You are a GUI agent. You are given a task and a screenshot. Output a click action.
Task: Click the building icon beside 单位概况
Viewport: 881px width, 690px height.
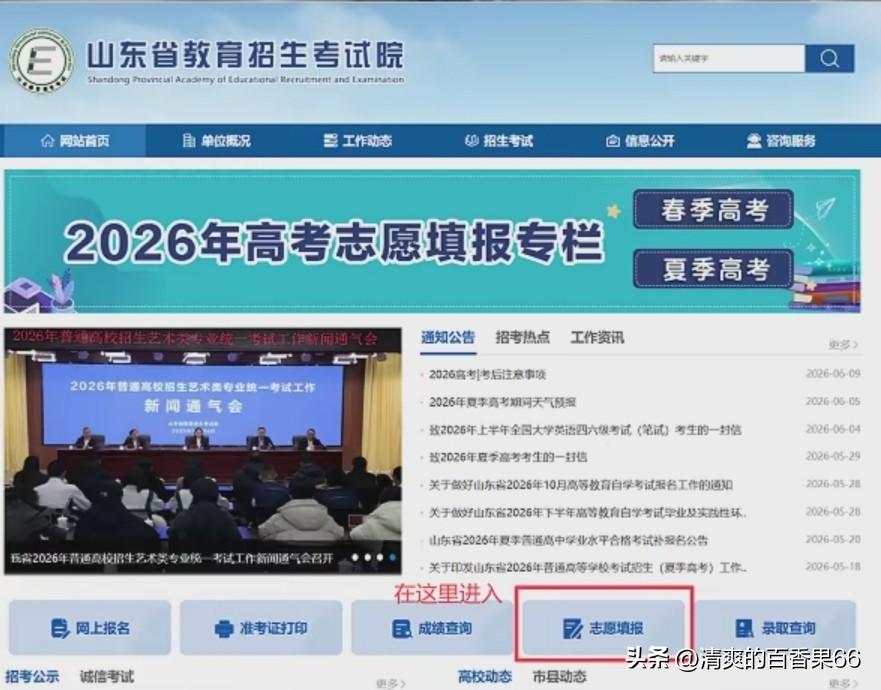(x=189, y=140)
